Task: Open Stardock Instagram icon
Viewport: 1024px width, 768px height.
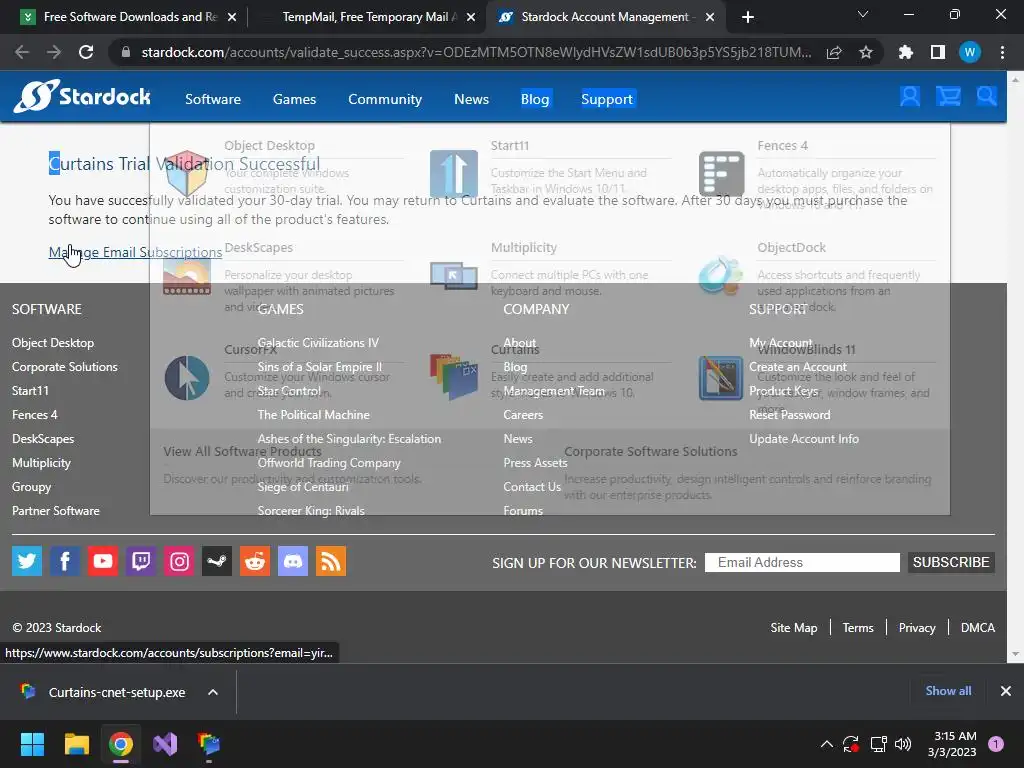Action: pyautogui.click(x=179, y=561)
